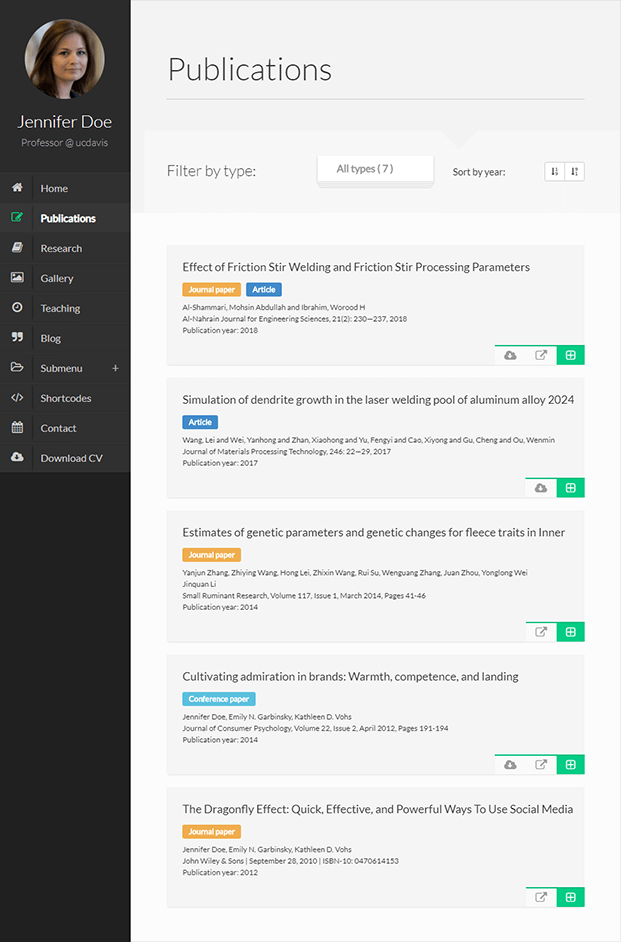Viewport: 621px width, 942px height.
Task: Open the Download CV cloud icon
Action: coord(16,458)
